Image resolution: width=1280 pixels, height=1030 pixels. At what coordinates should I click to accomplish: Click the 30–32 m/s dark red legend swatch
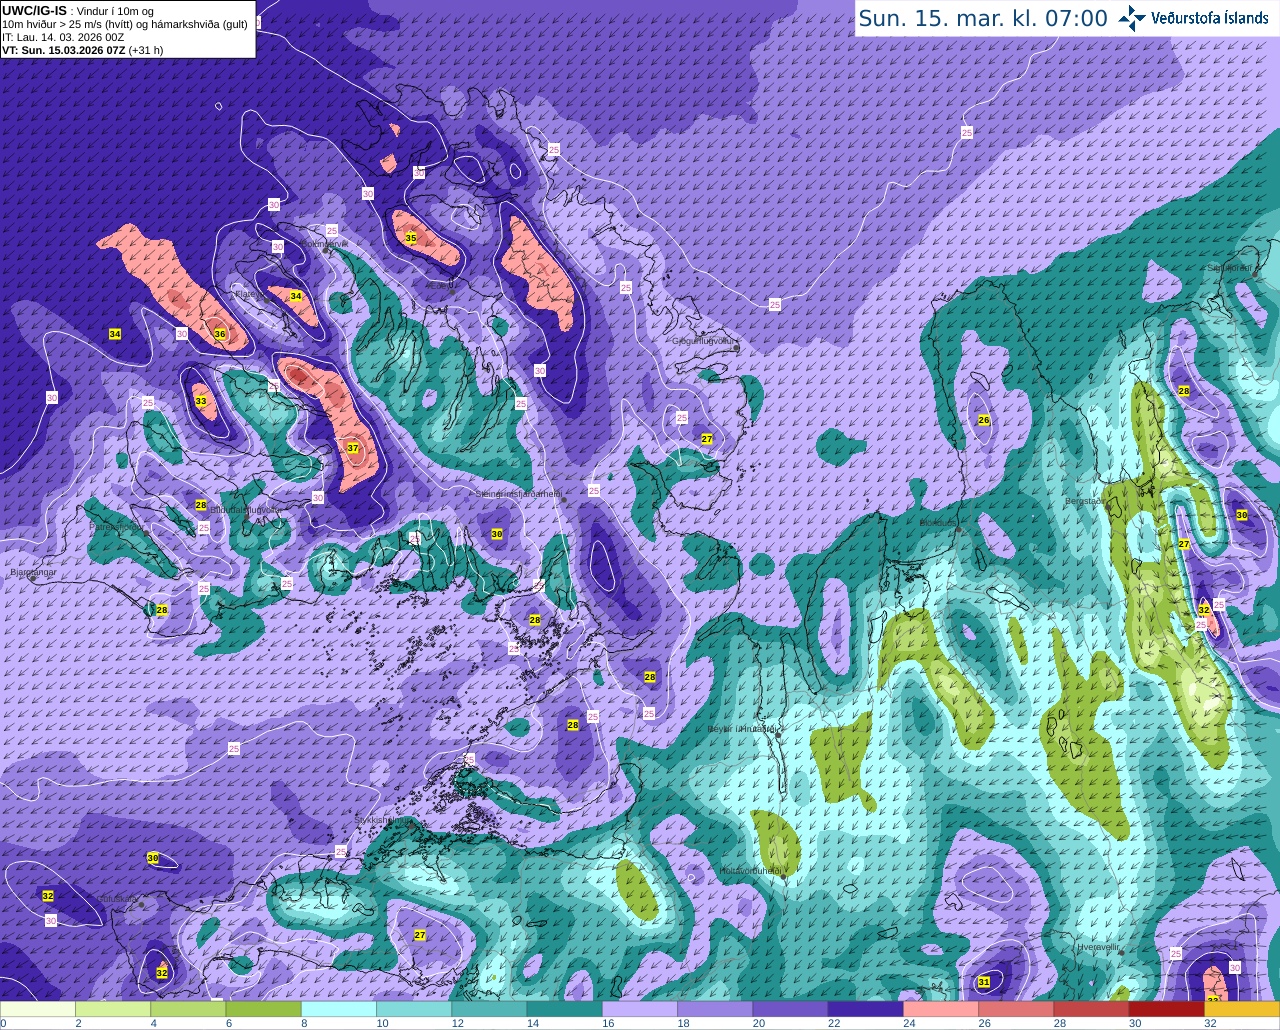coord(1167,1008)
